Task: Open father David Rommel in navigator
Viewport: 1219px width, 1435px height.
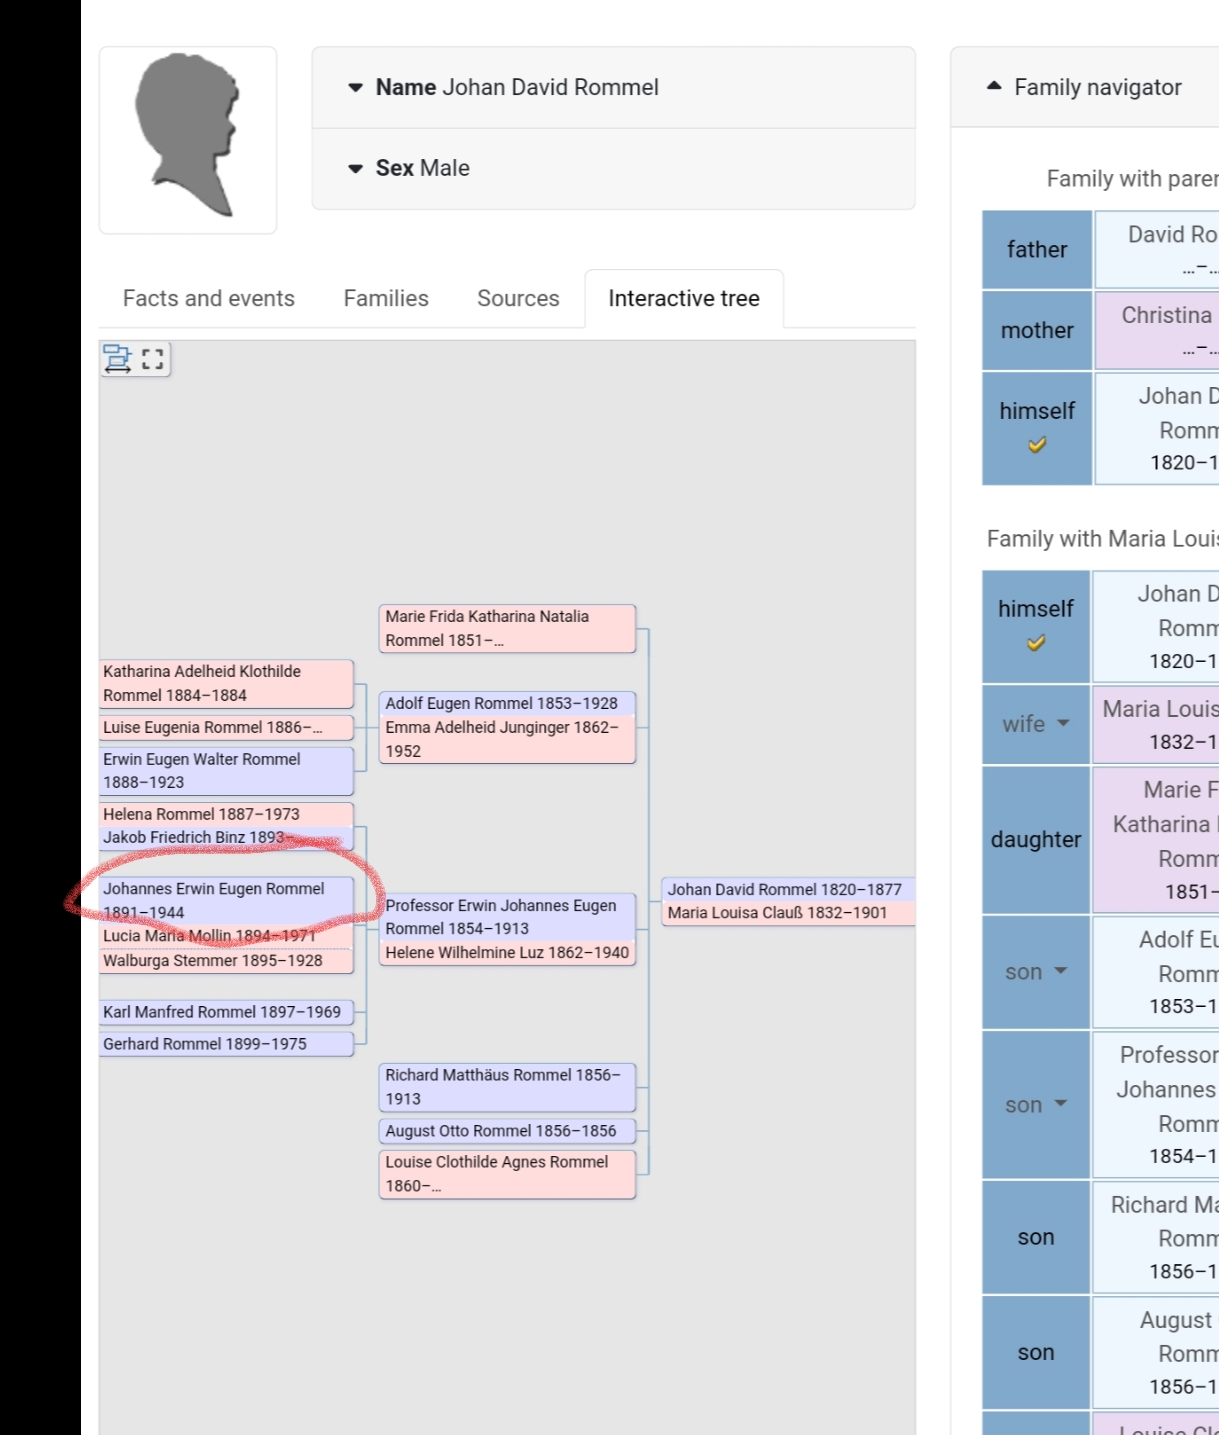Action: tap(1157, 249)
